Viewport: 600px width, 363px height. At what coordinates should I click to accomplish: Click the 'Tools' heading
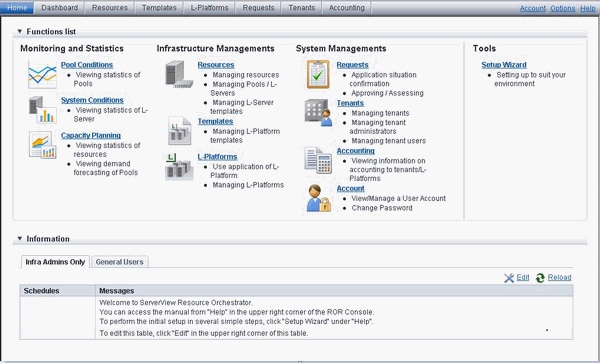(484, 49)
